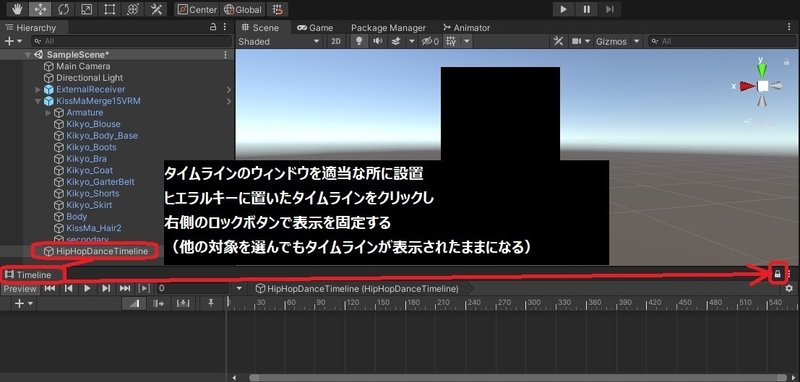Toggle hidden objects visibility counter
800x382 pixels.
(430, 41)
